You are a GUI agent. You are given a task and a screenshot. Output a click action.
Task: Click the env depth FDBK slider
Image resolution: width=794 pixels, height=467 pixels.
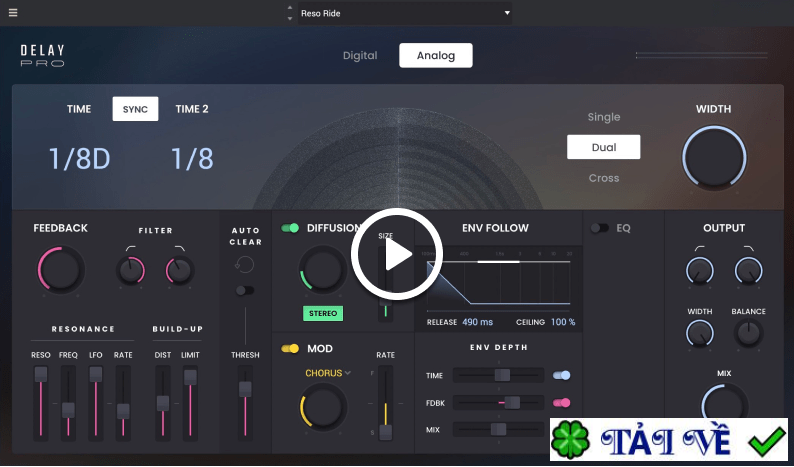coord(498,403)
